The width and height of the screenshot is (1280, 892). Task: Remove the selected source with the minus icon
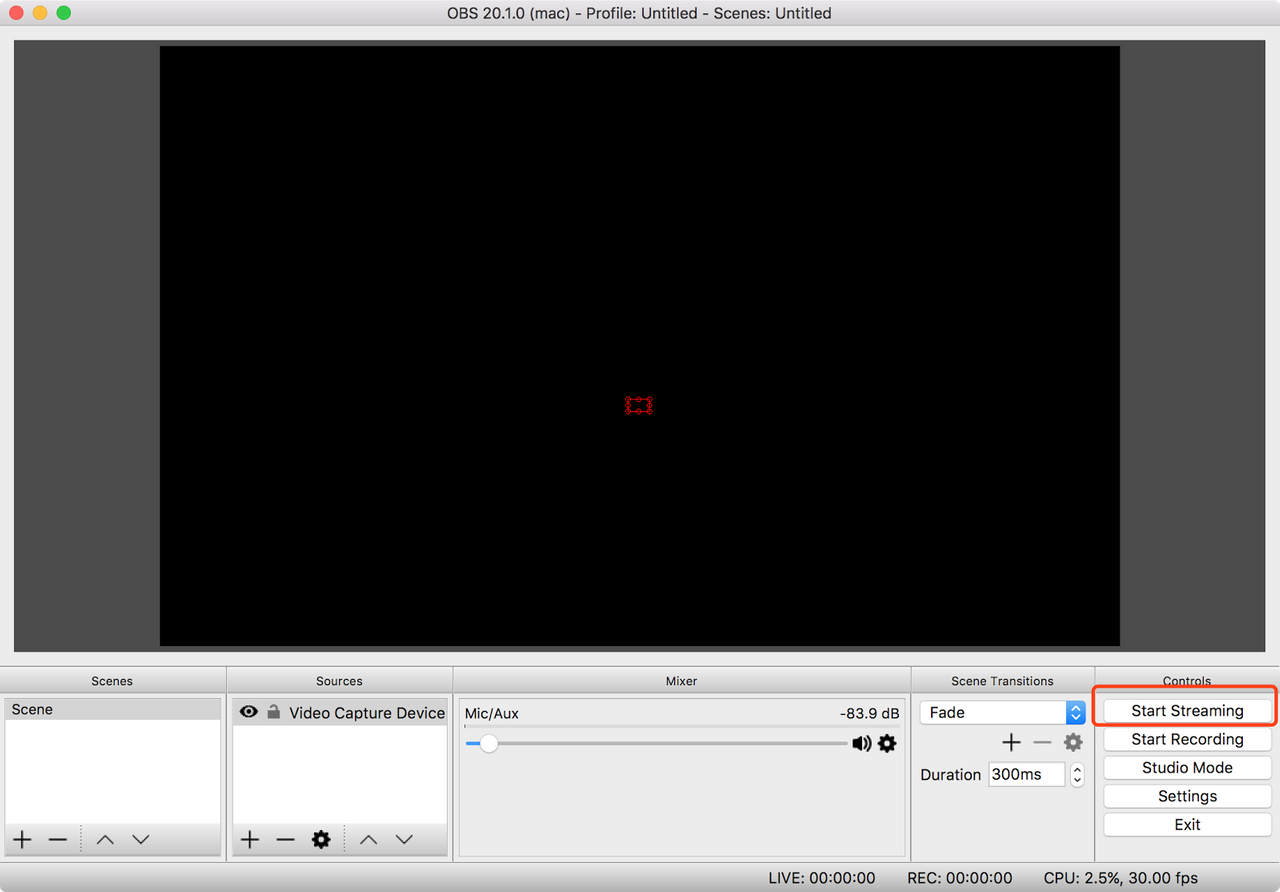[286, 839]
